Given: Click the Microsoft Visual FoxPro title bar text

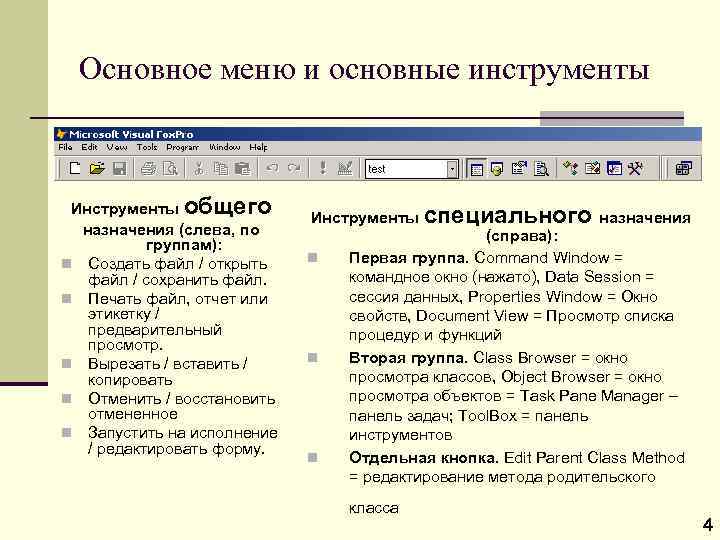Looking at the screenshot, I should click(131, 134).
